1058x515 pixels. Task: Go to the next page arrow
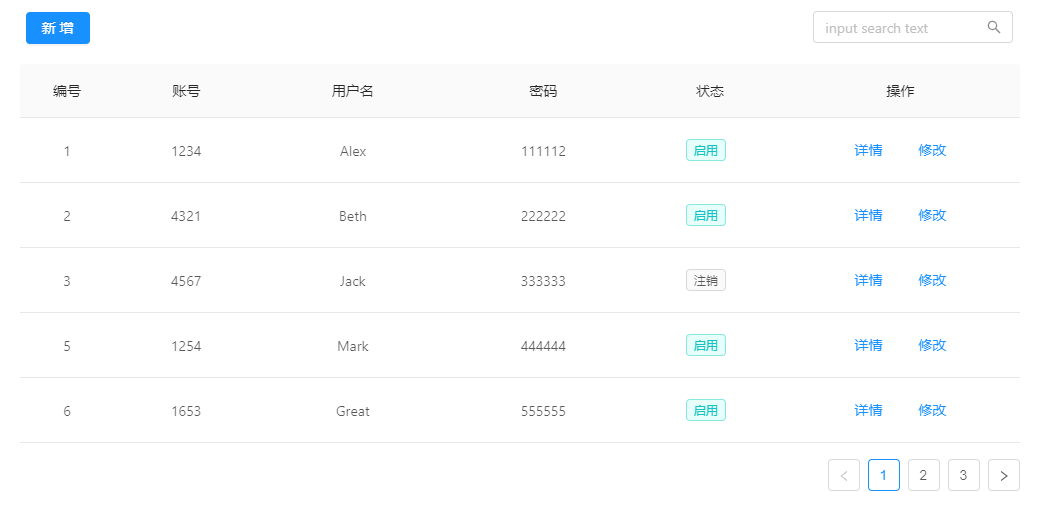[1003, 475]
